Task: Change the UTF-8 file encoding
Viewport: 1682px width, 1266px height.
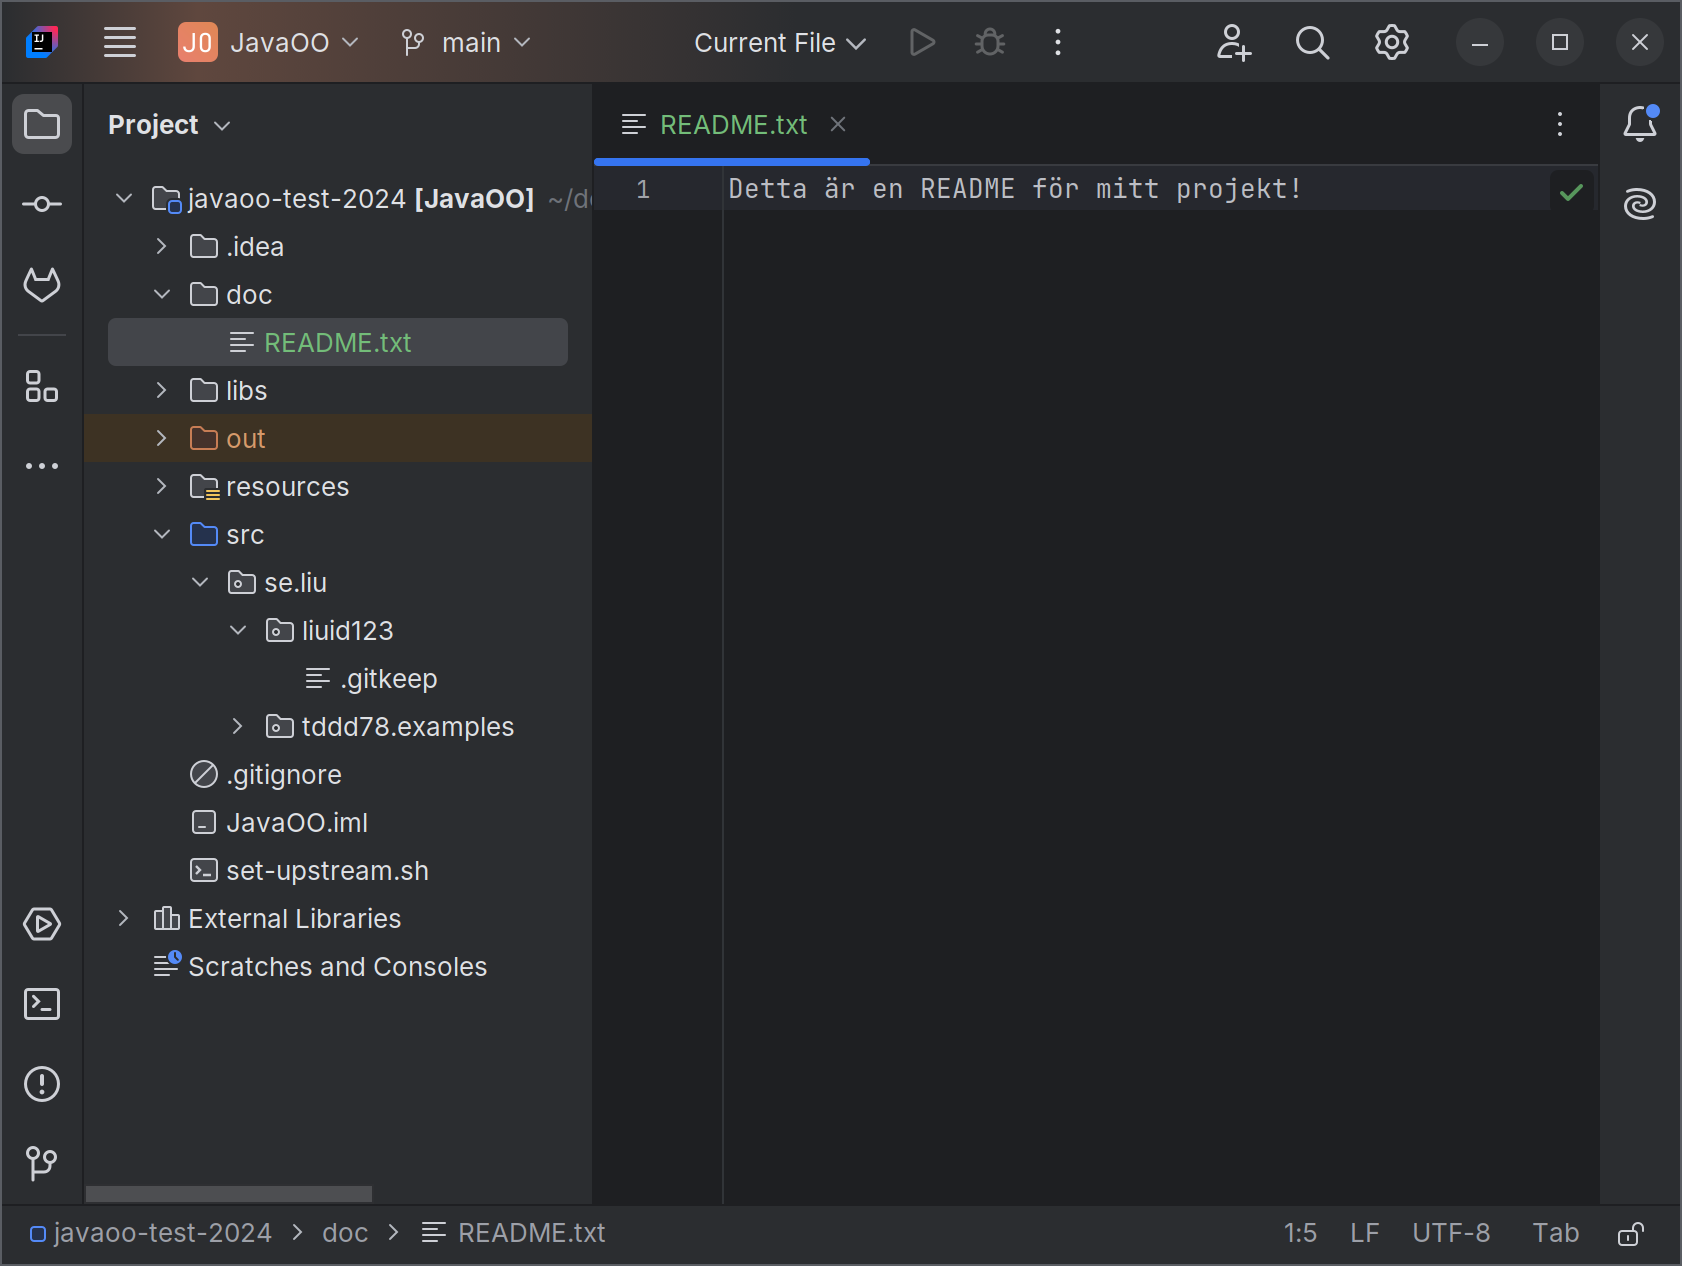Action: (1451, 1233)
